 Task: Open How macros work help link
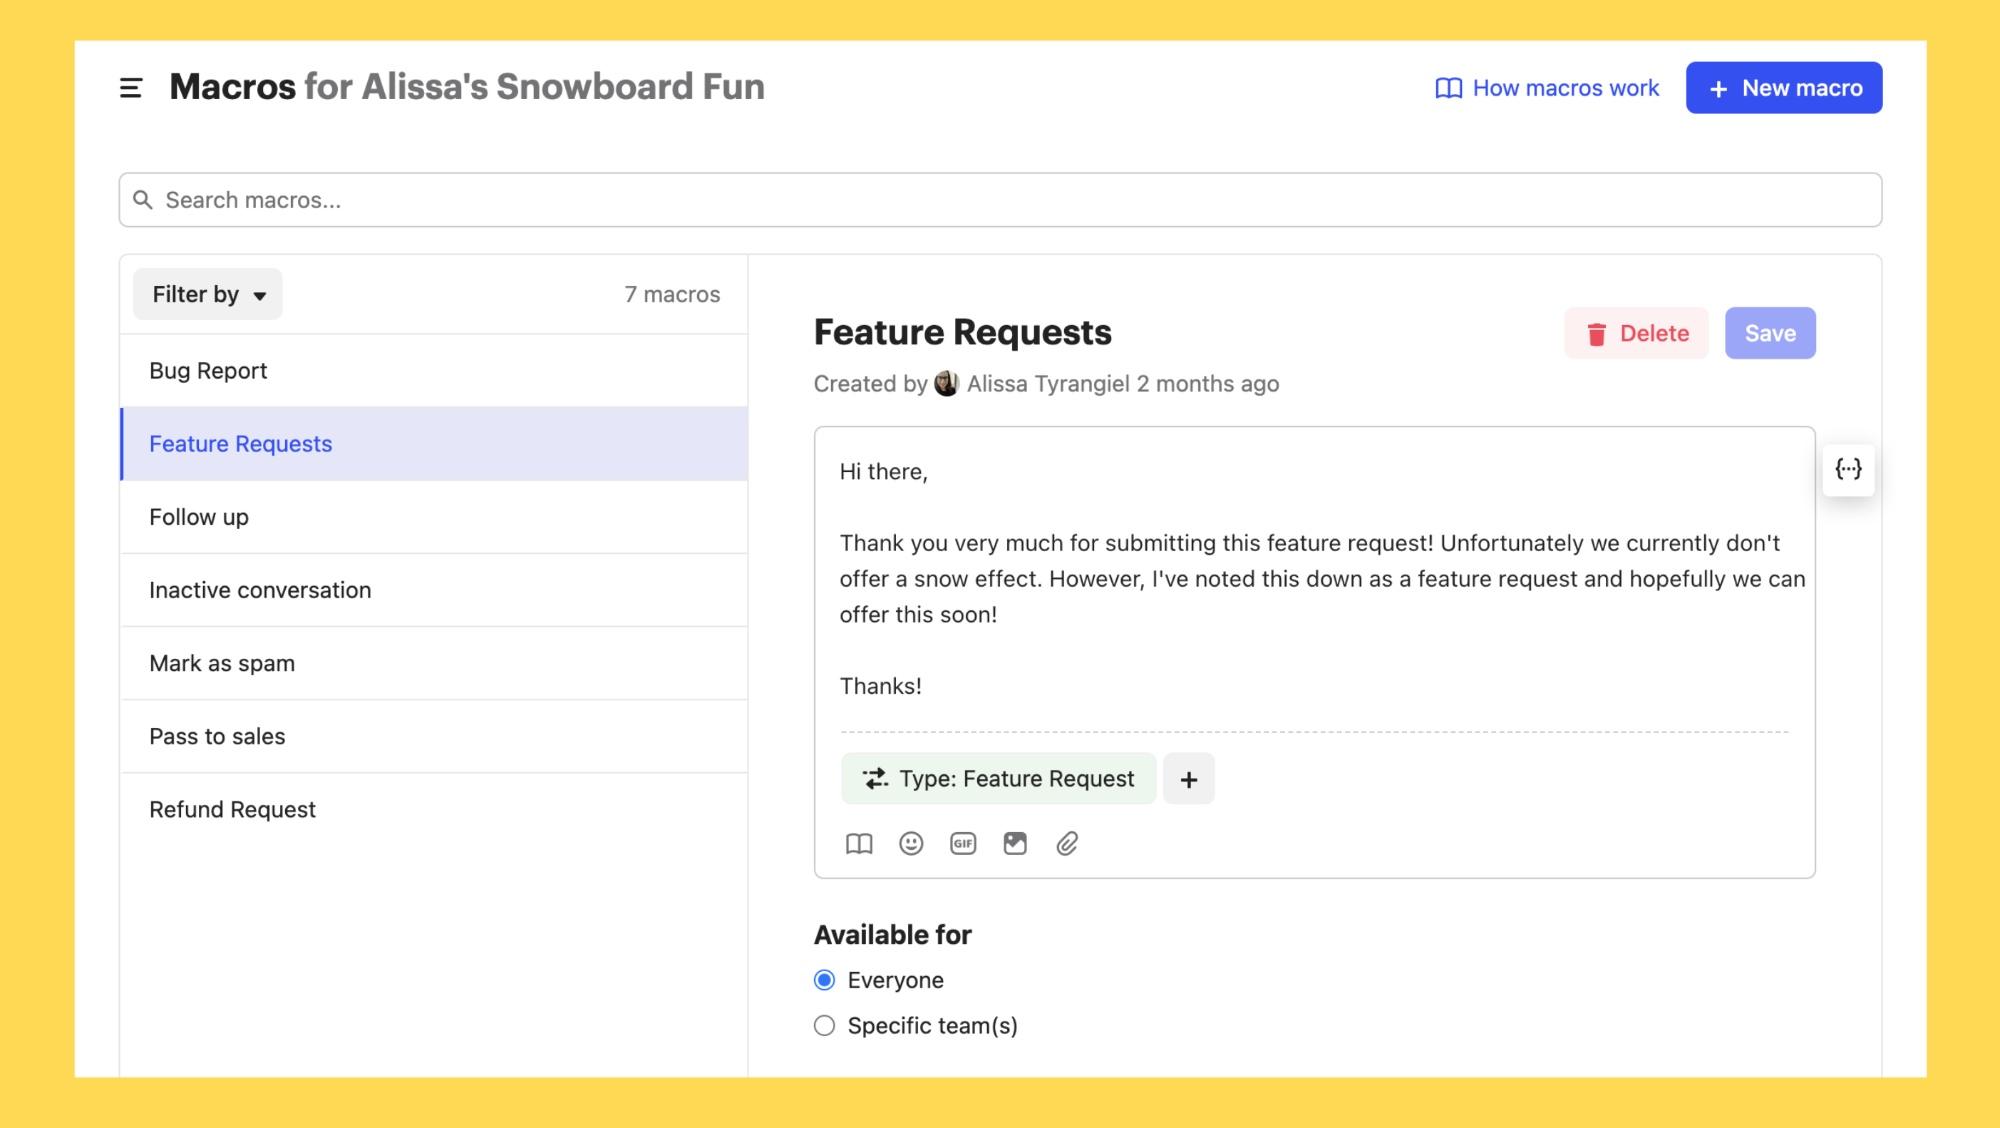click(x=1547, y=88)
